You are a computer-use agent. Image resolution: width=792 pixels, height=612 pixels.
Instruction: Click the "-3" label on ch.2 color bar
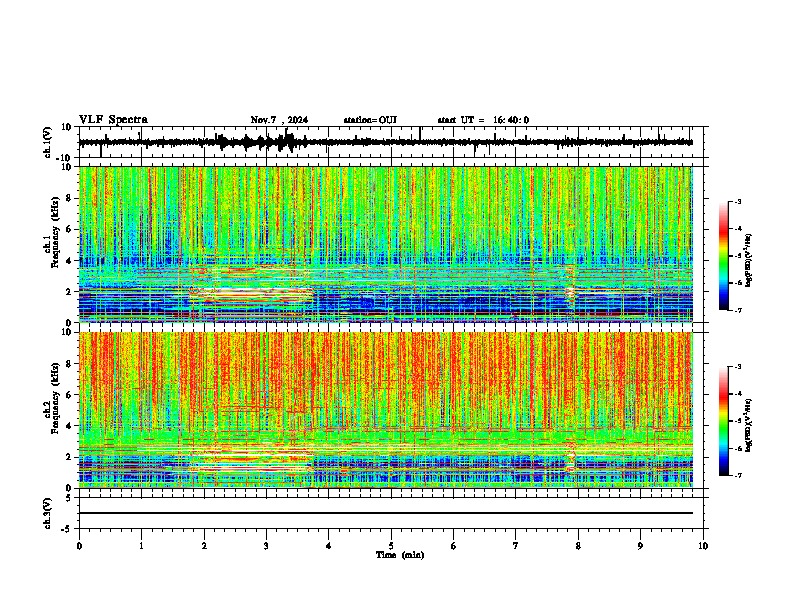tap(738, 367)
